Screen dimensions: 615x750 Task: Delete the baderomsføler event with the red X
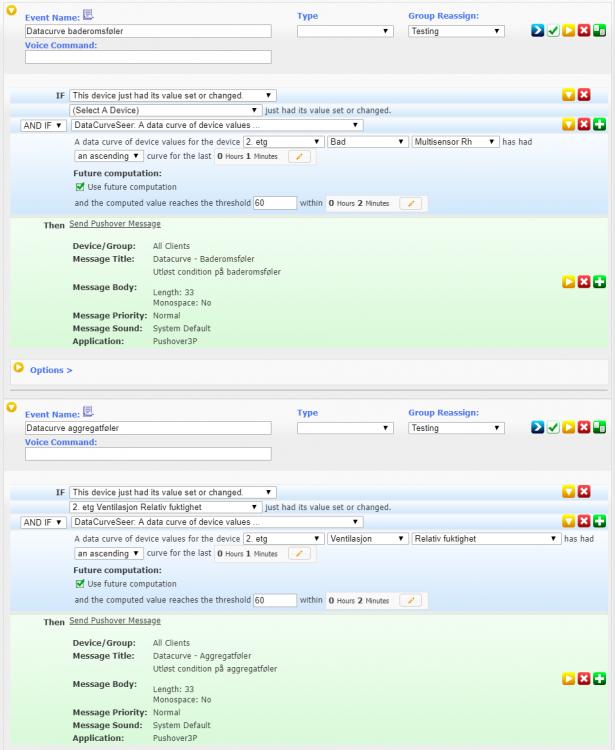click(x=584, y=31)
